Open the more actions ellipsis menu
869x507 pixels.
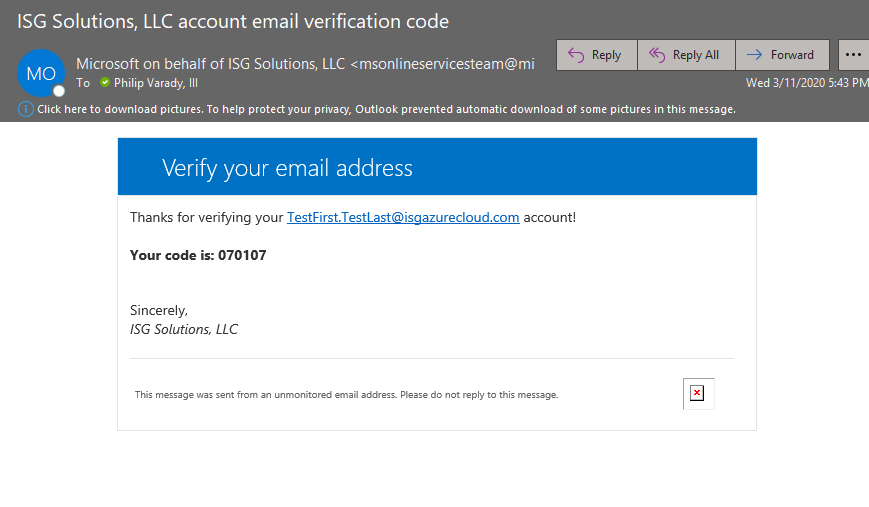pyautogui.click(x=853, y=55)
